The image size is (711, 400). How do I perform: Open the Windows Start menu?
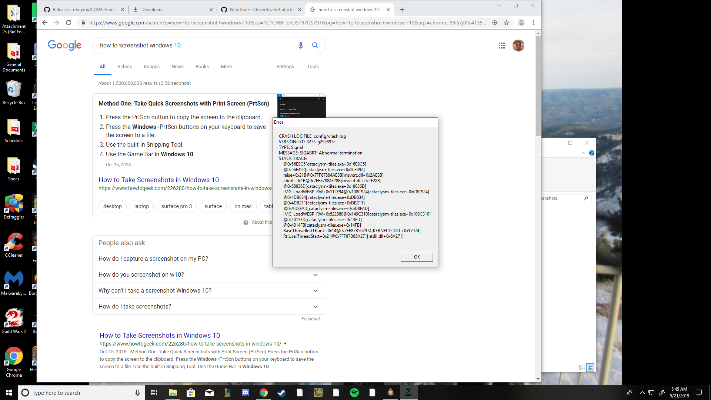point(9,391)
